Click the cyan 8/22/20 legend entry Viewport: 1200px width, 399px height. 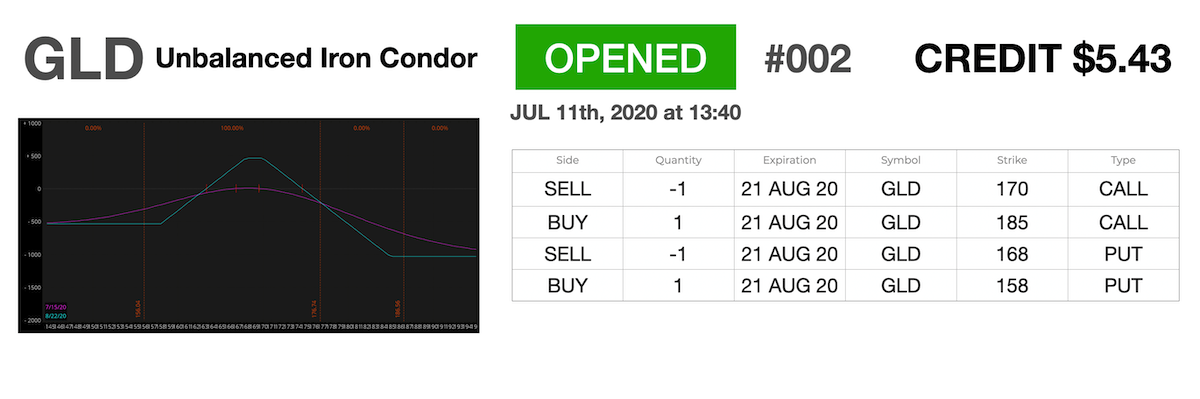pyautogui.click(x=57, y=316)
